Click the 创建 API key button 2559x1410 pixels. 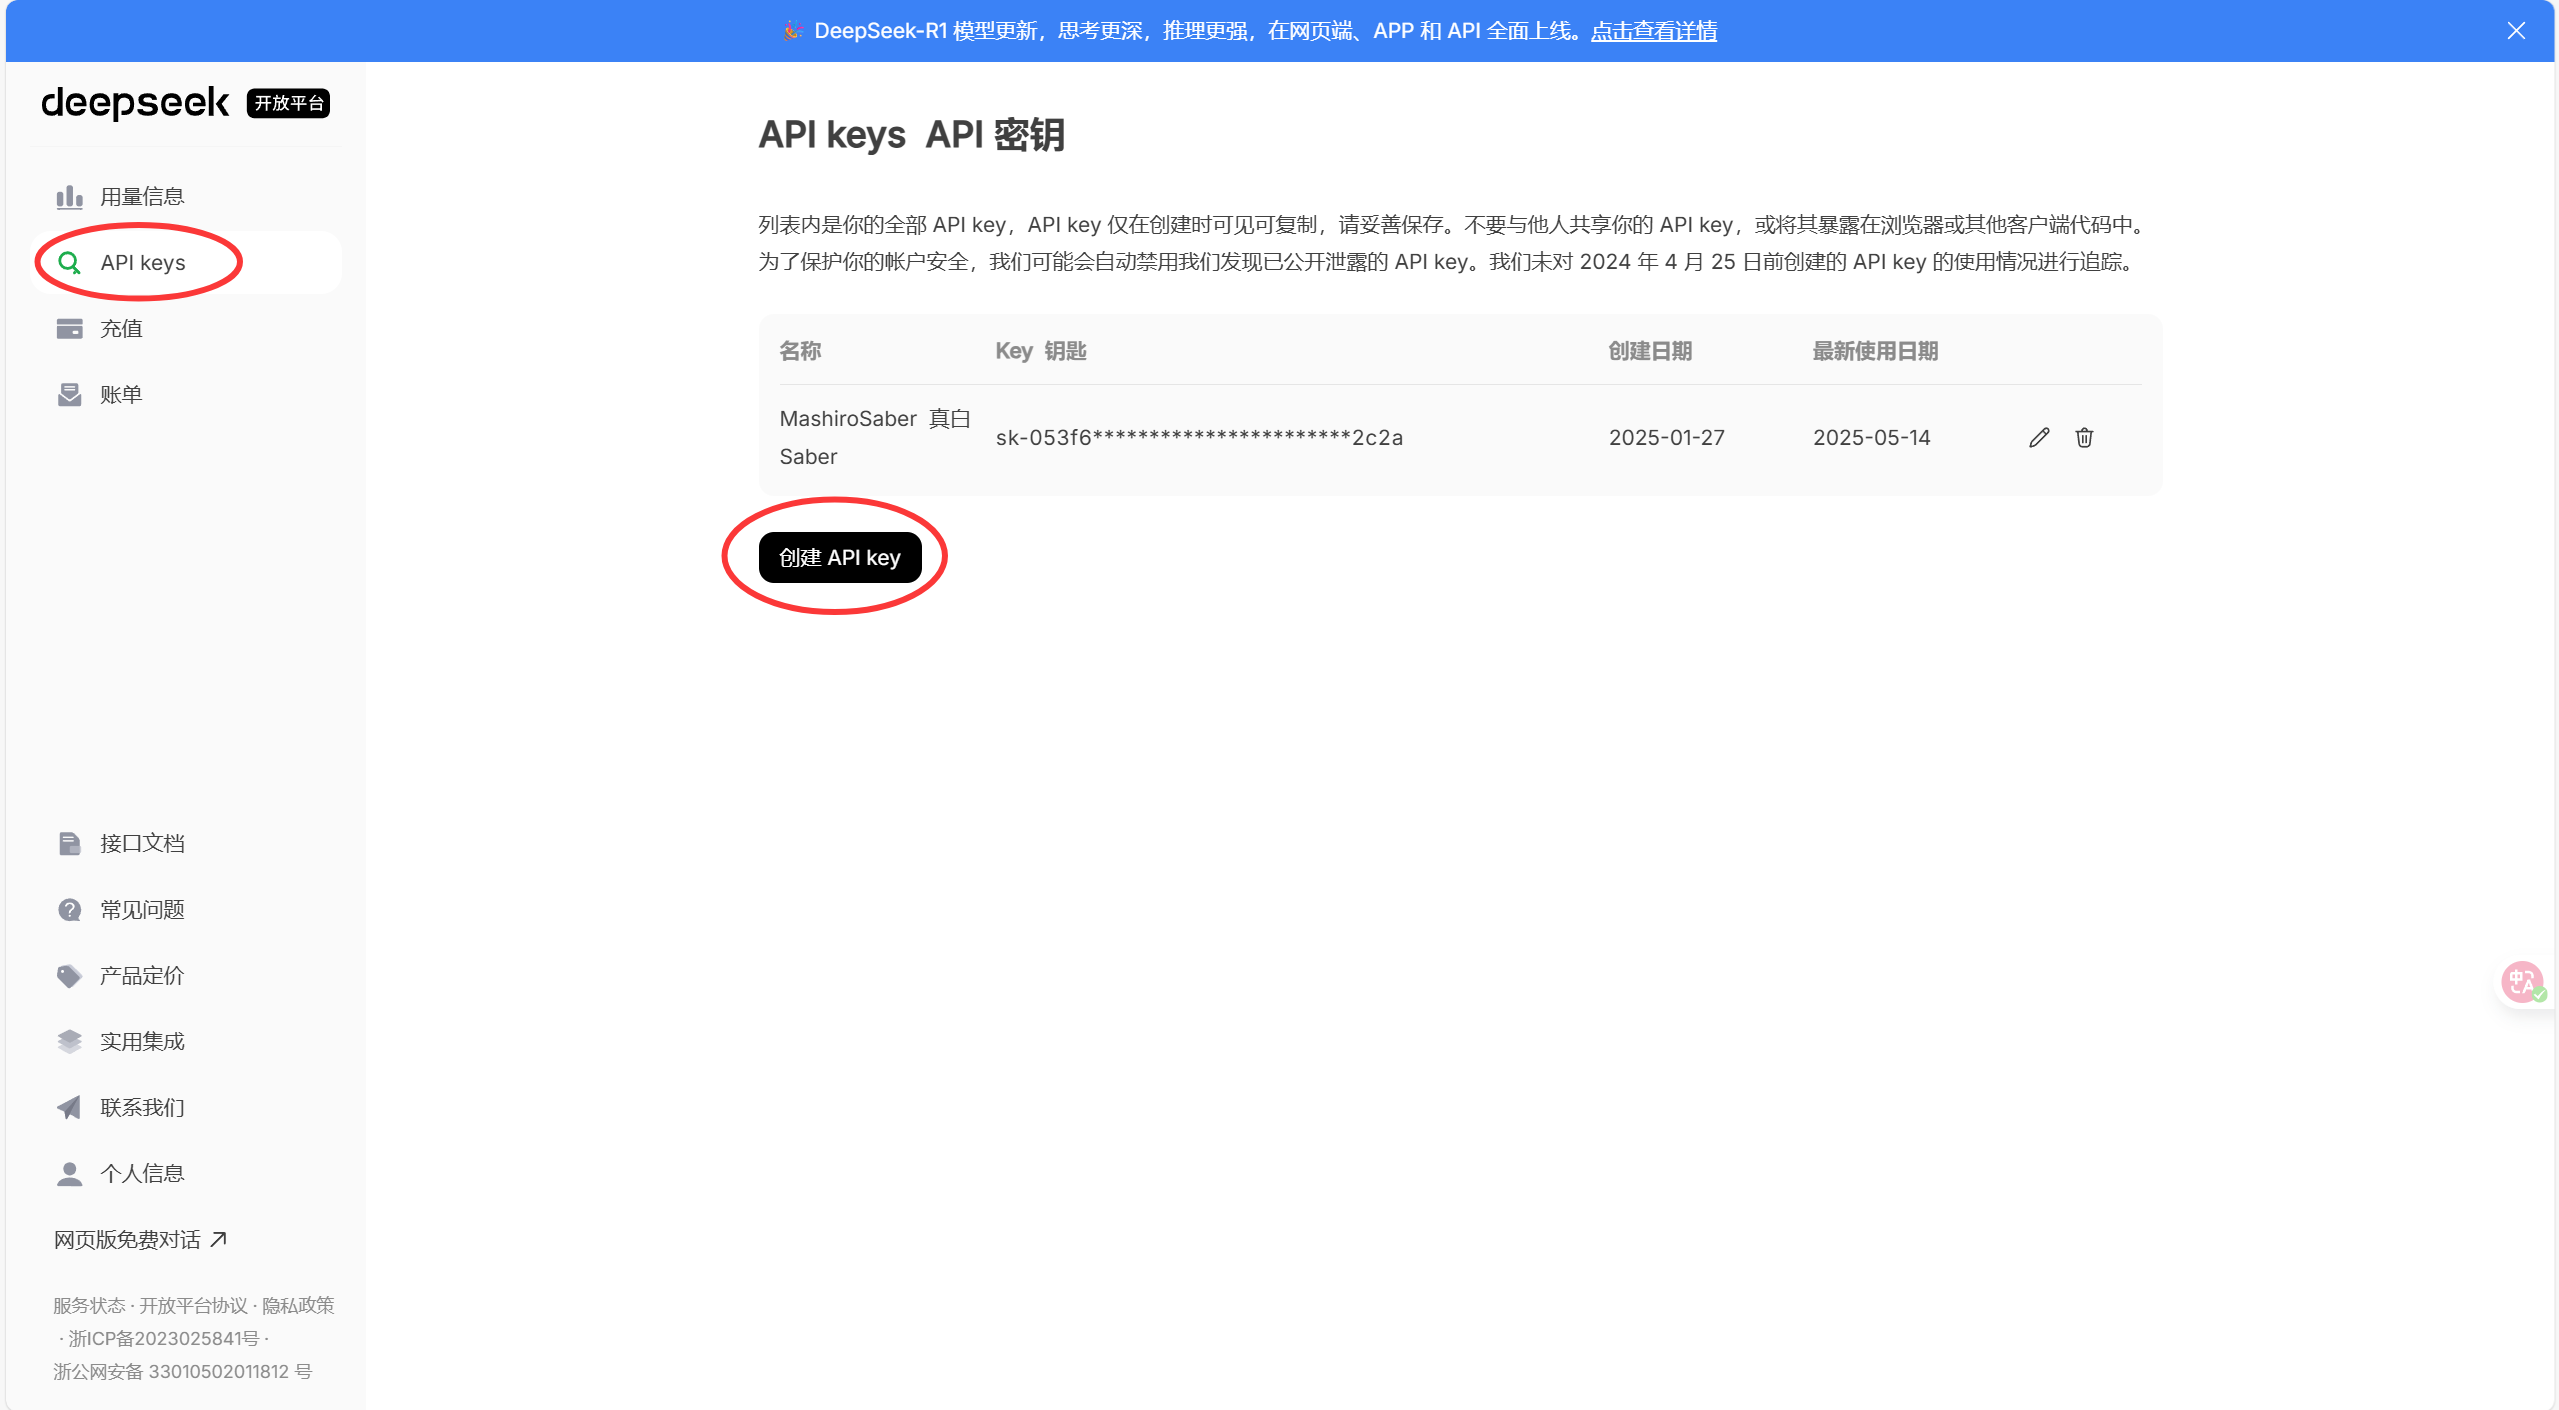841,557
